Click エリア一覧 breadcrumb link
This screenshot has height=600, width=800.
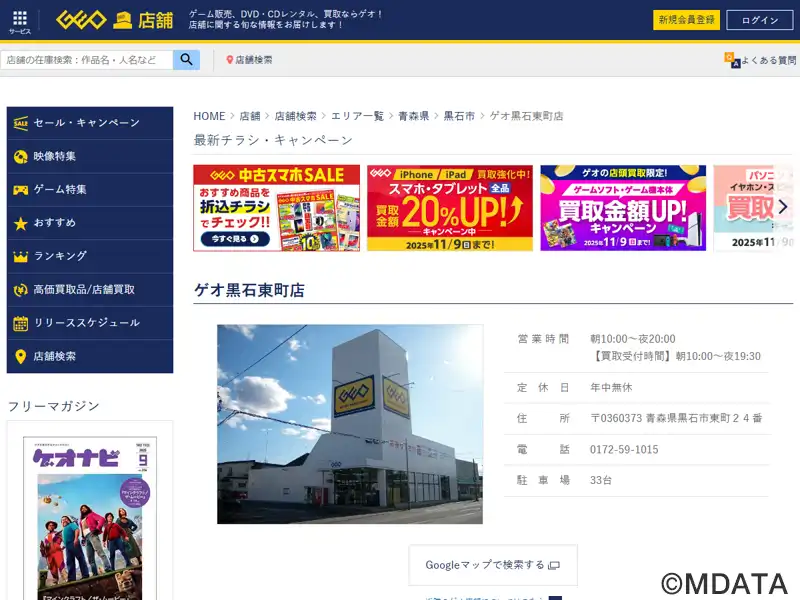tap(357, 116)
